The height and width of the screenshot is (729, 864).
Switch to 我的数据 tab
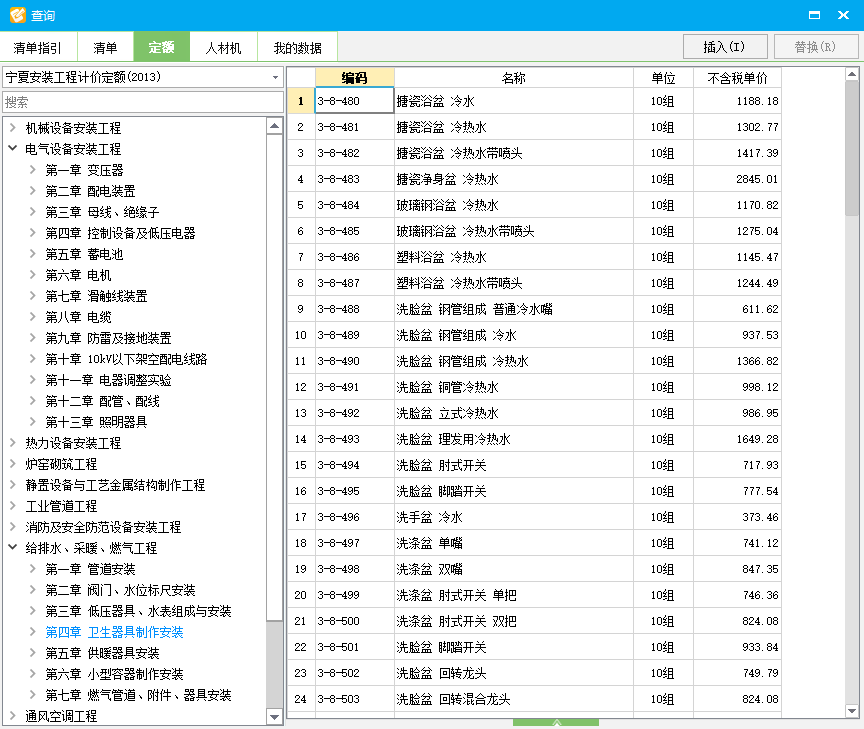pos(297,48)
